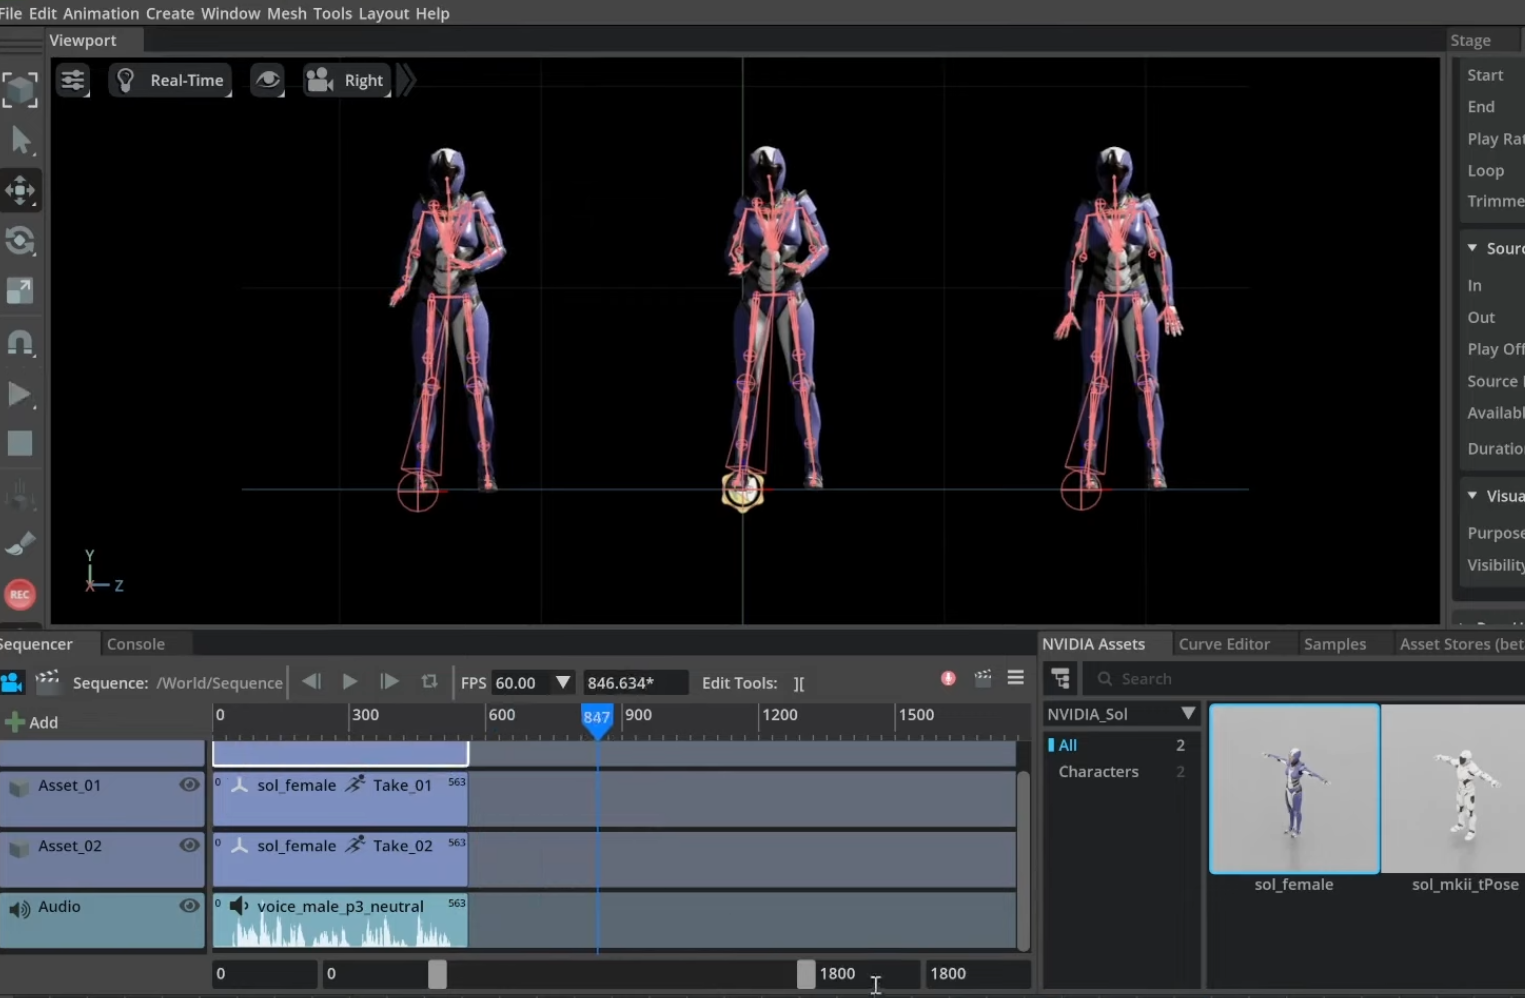Toggle Audio track eye icon
1525x998 pixels.
point(188,906)
